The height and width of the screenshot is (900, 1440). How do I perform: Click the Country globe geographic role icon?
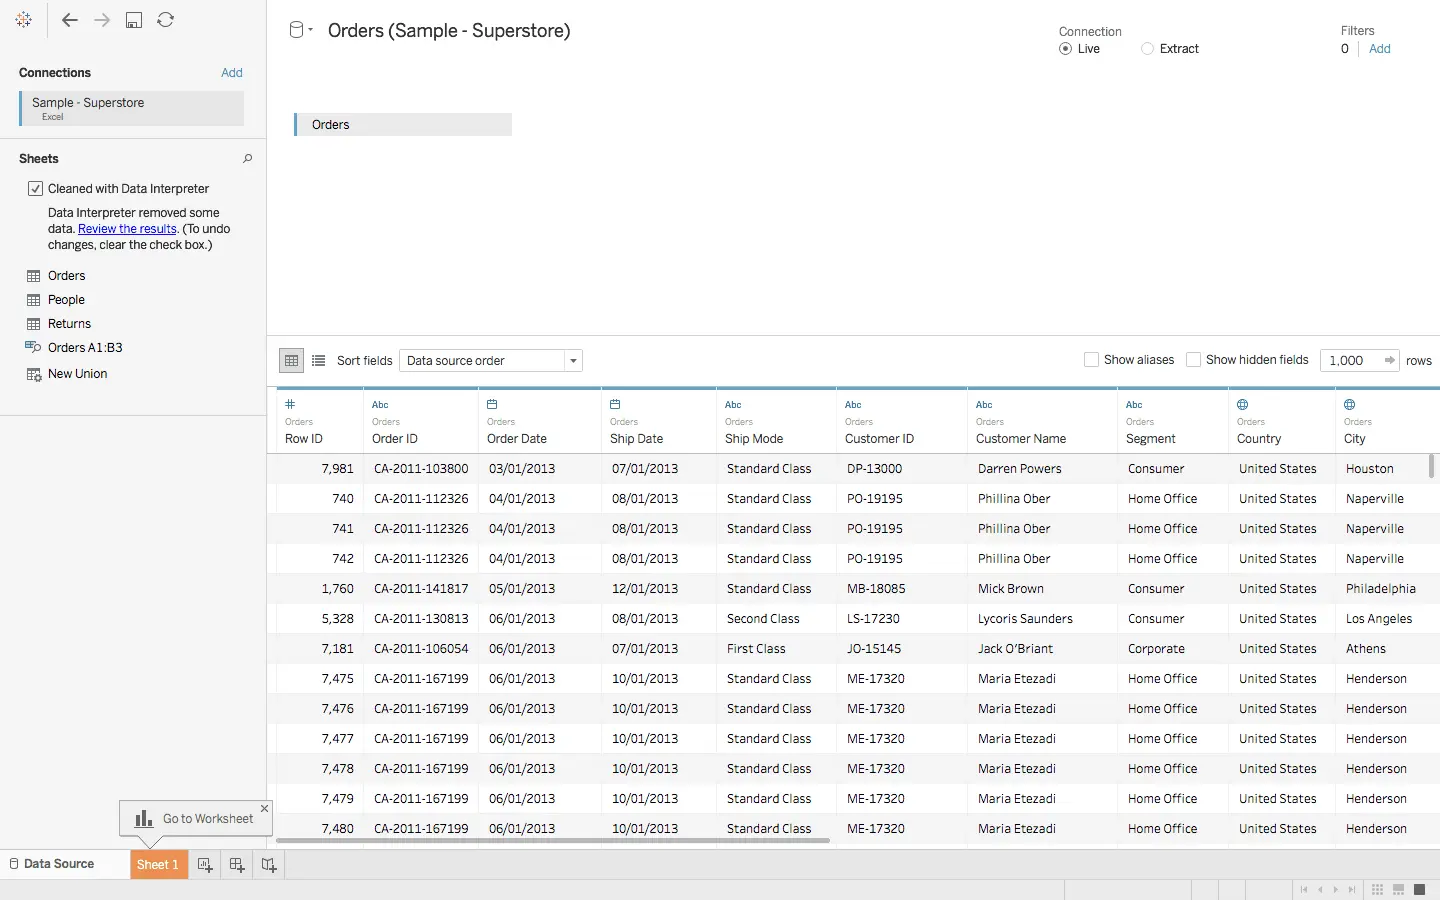coord(1243,404)
